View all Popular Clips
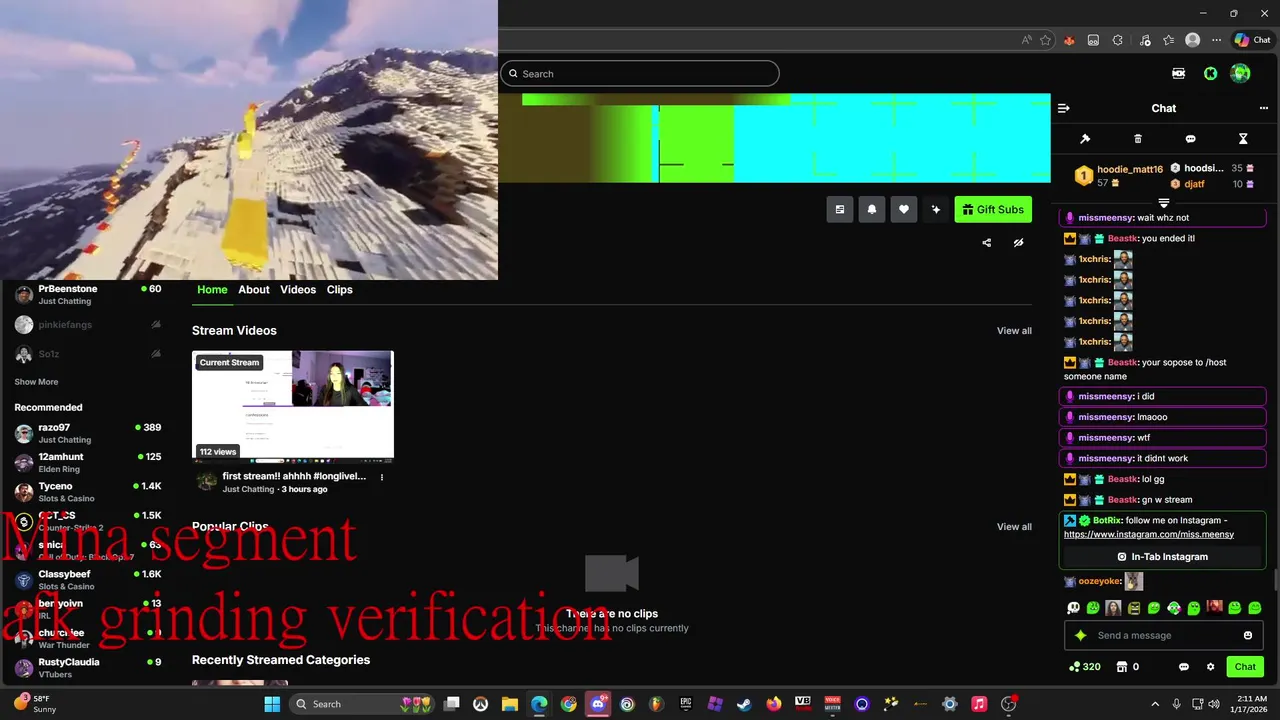This screenshot has width=1280, height=720. pos(1014,527)
